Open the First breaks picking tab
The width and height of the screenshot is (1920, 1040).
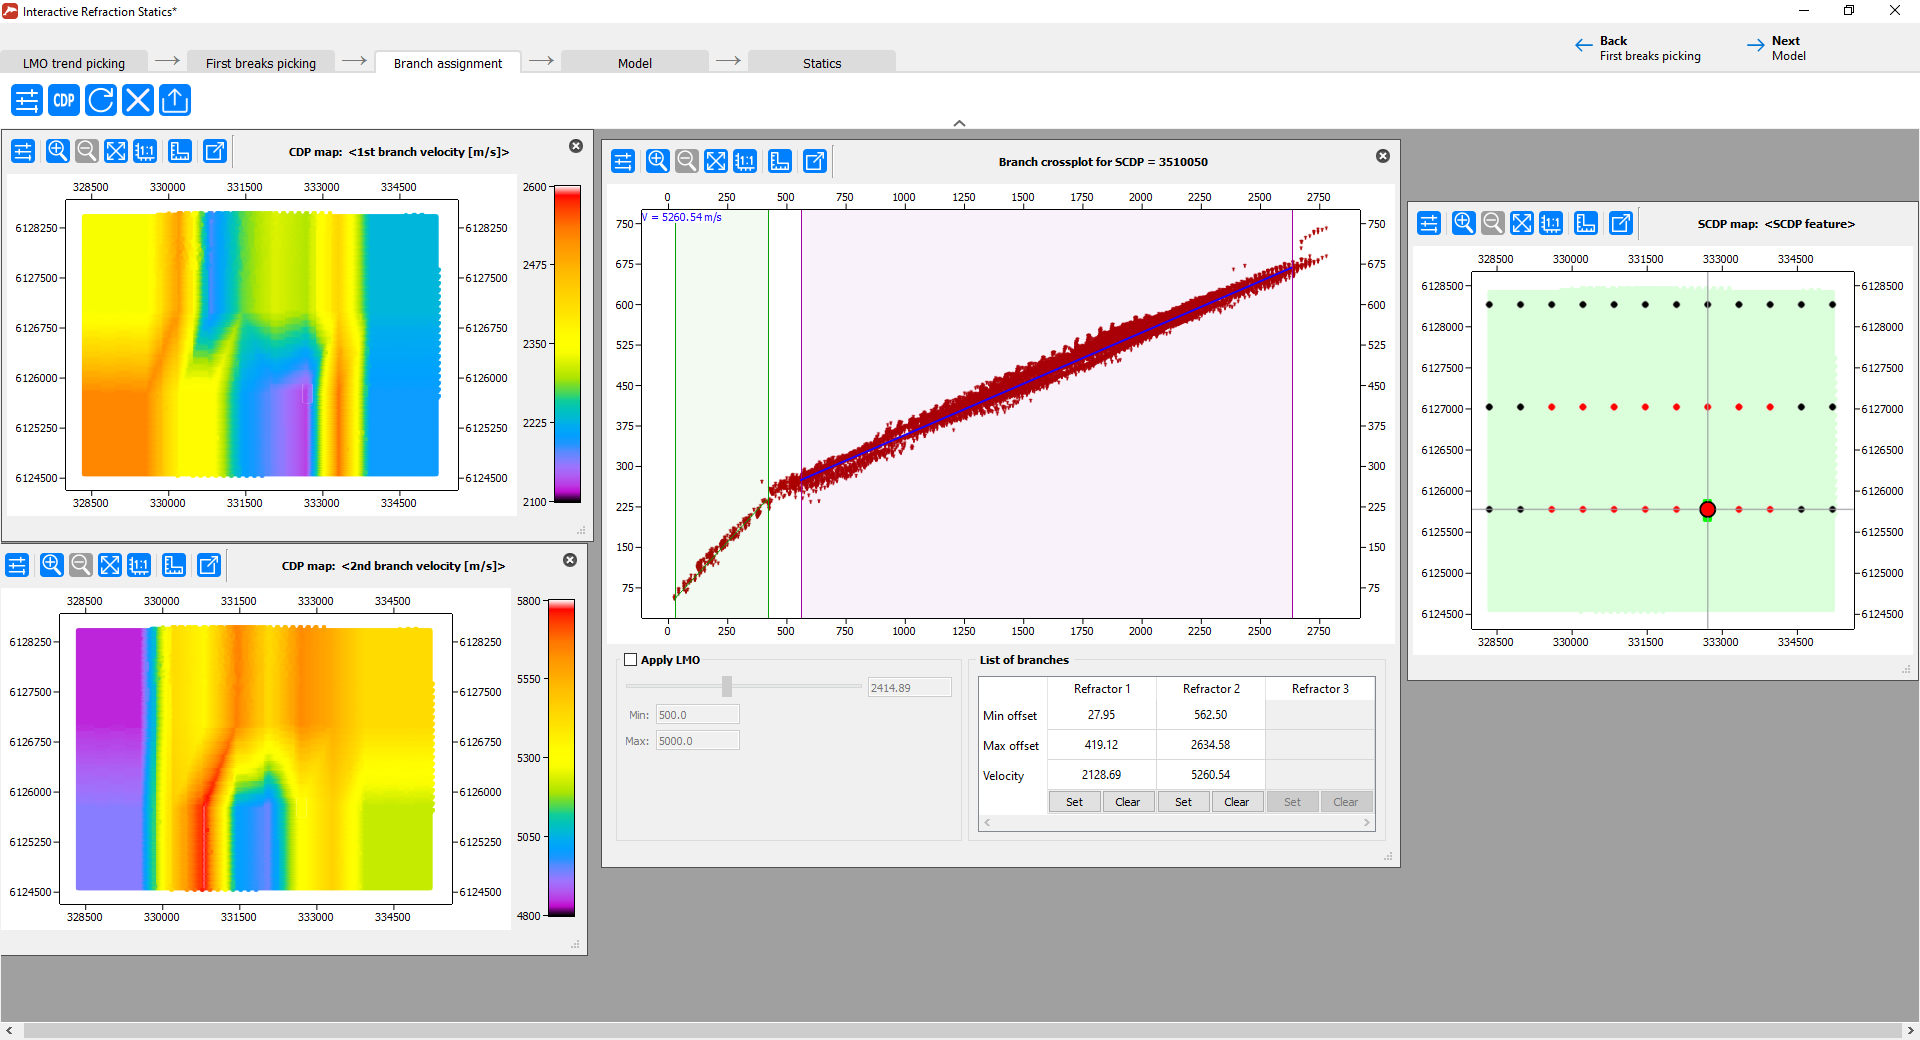tap(261, 63)
